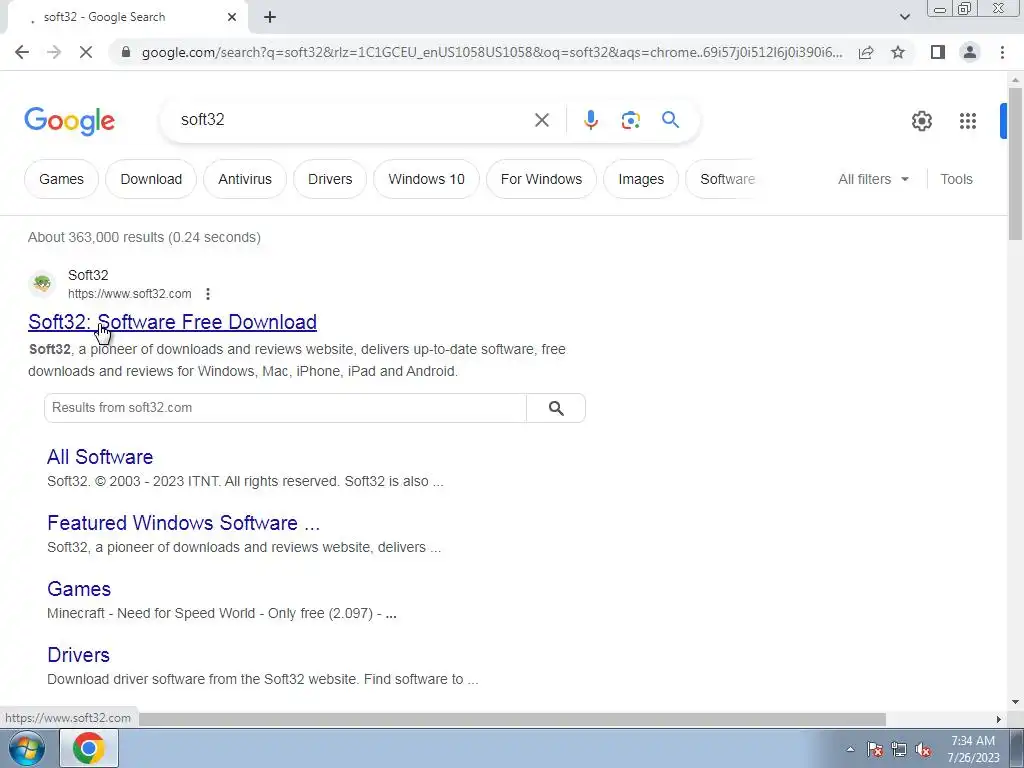Click the vertical scrollbar down arrow
This screenshot has height=768, width=1024.
click(x=1015, y=703)
